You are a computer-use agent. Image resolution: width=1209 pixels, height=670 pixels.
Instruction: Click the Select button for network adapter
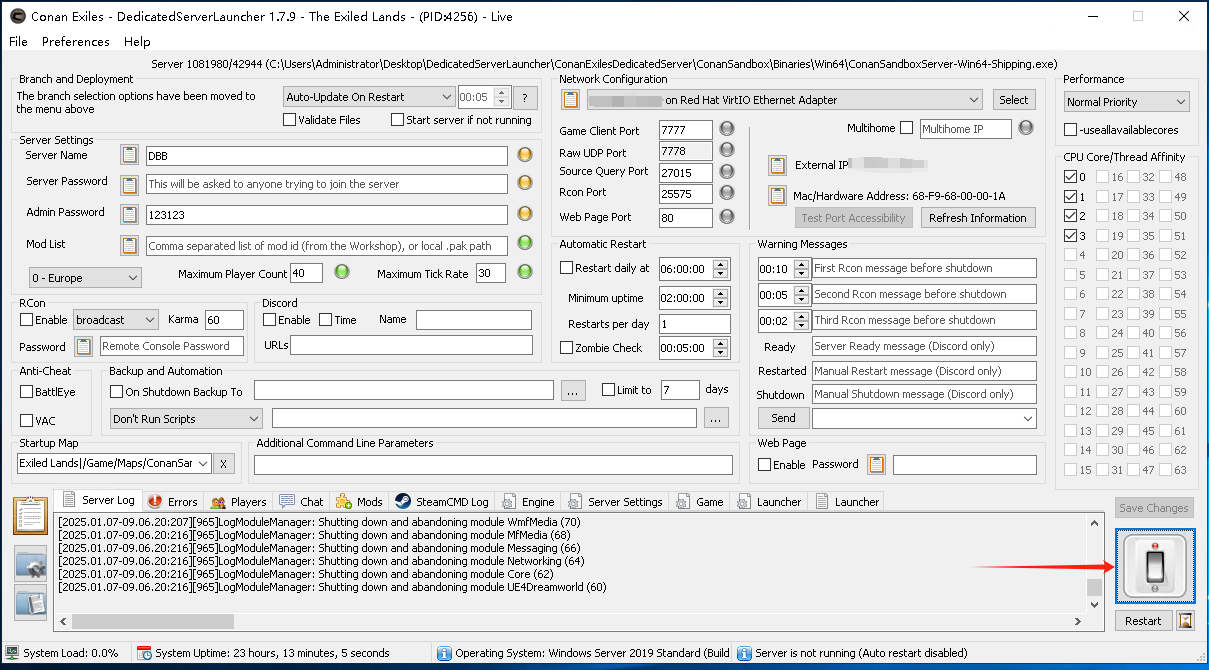[1013, 100]
